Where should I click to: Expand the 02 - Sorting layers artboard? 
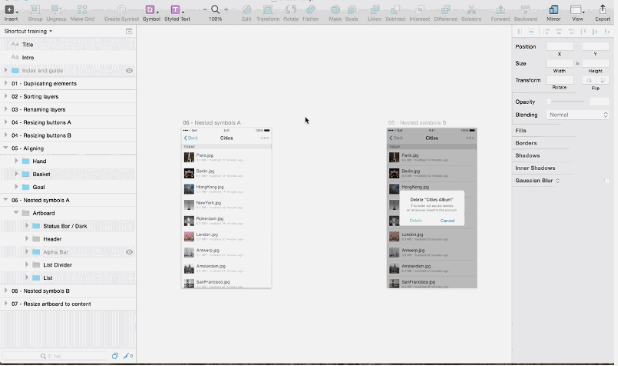6,96
